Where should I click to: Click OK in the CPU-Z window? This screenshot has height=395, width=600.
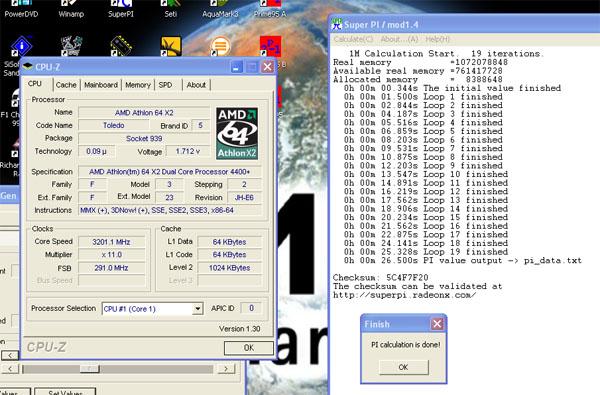[249, 348]
